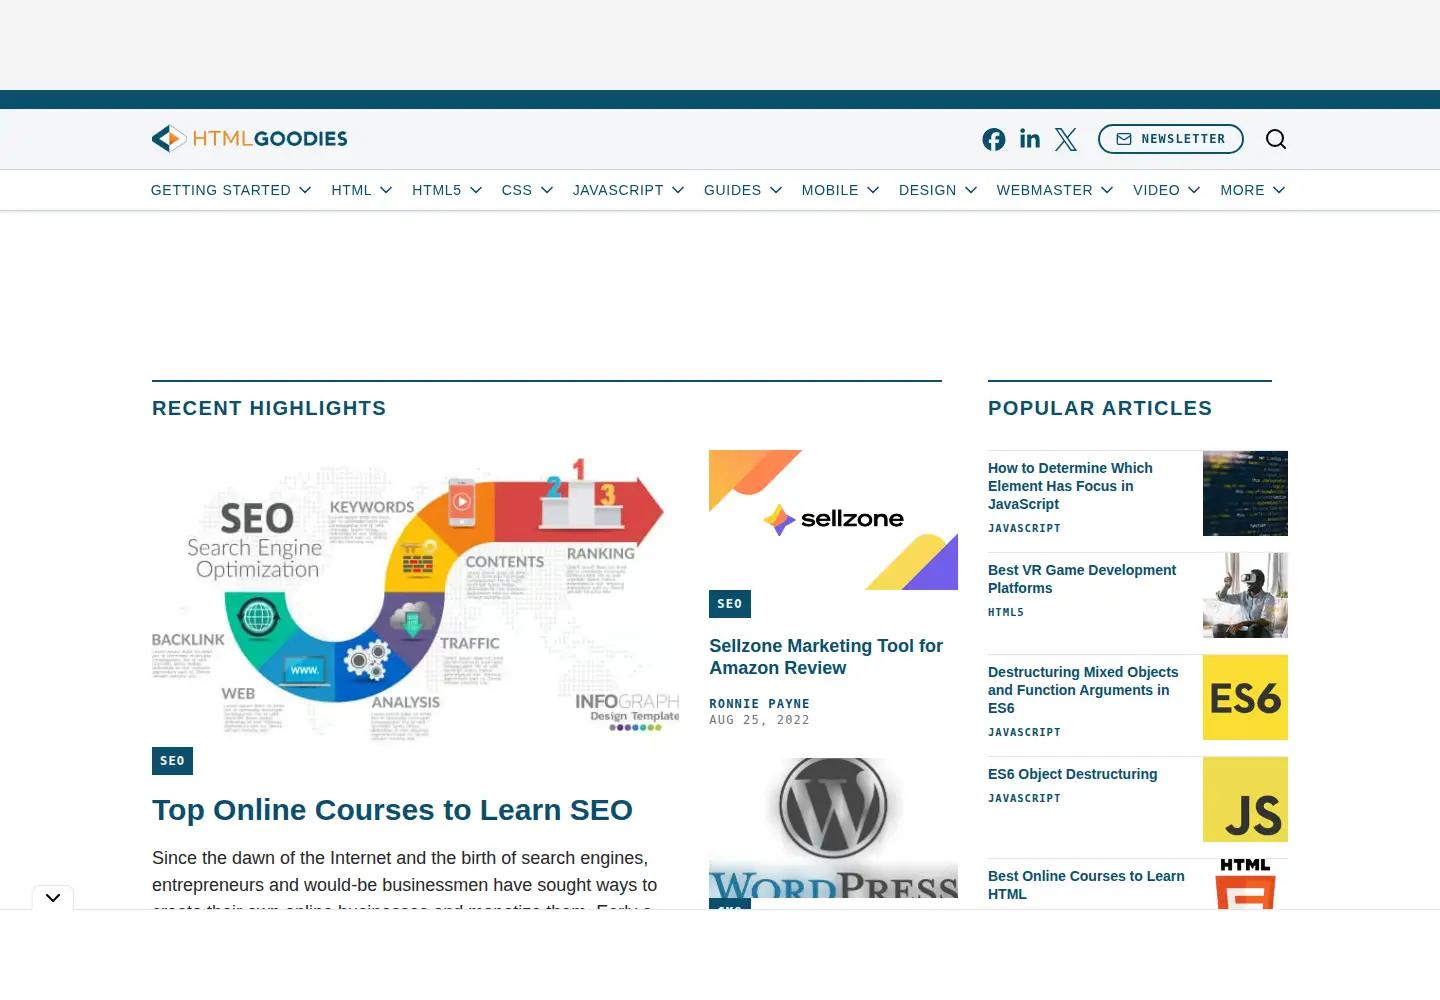The height and width of the screenshot is (1000, 1440).
Task: Open Sellzone Marketing Tool for Amazon Review
Action: click(826, 657)
